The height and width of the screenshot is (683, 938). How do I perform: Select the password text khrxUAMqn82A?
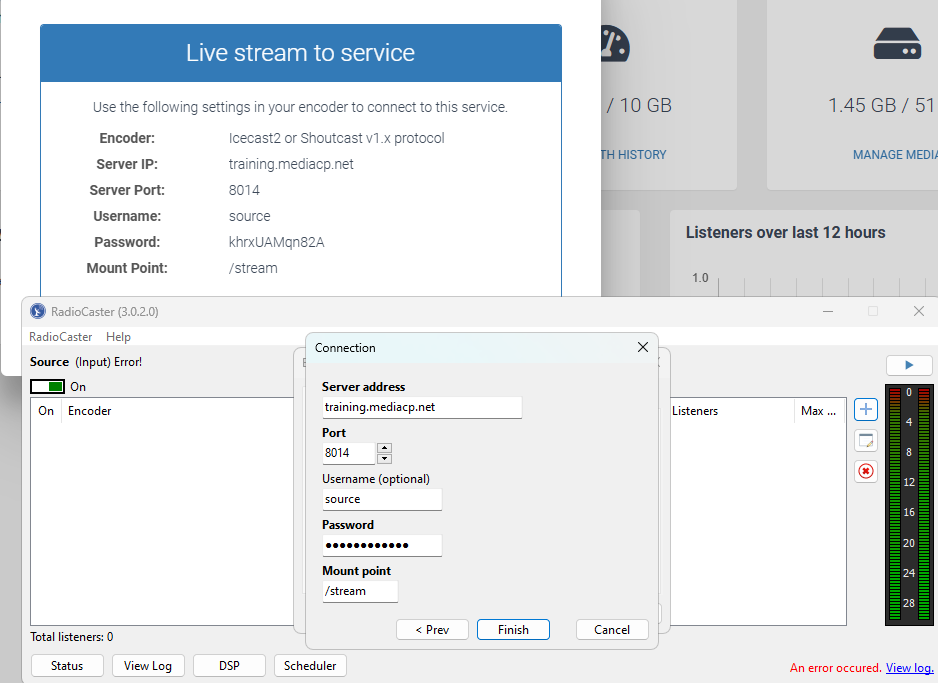click(x=276, y=242)
